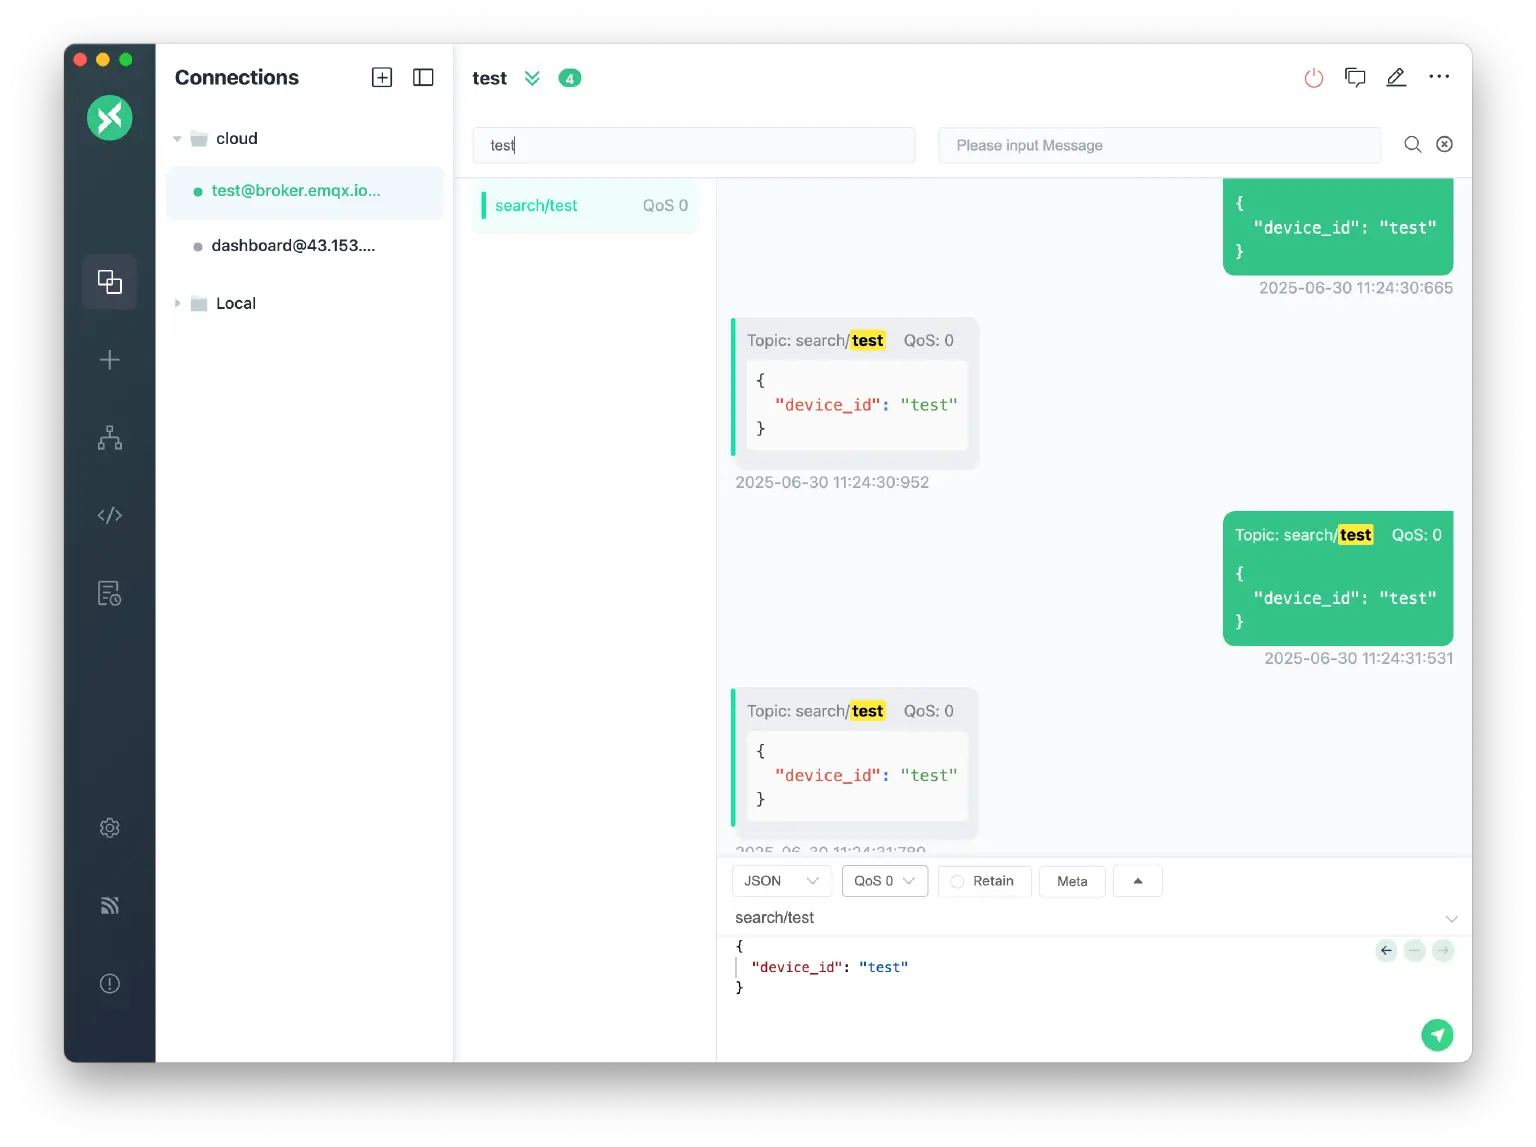Viewport: 1536px width, 1147px height.
Task: Click the Please input Message field
Action: pyautogui.click(x=1158, y=146)
